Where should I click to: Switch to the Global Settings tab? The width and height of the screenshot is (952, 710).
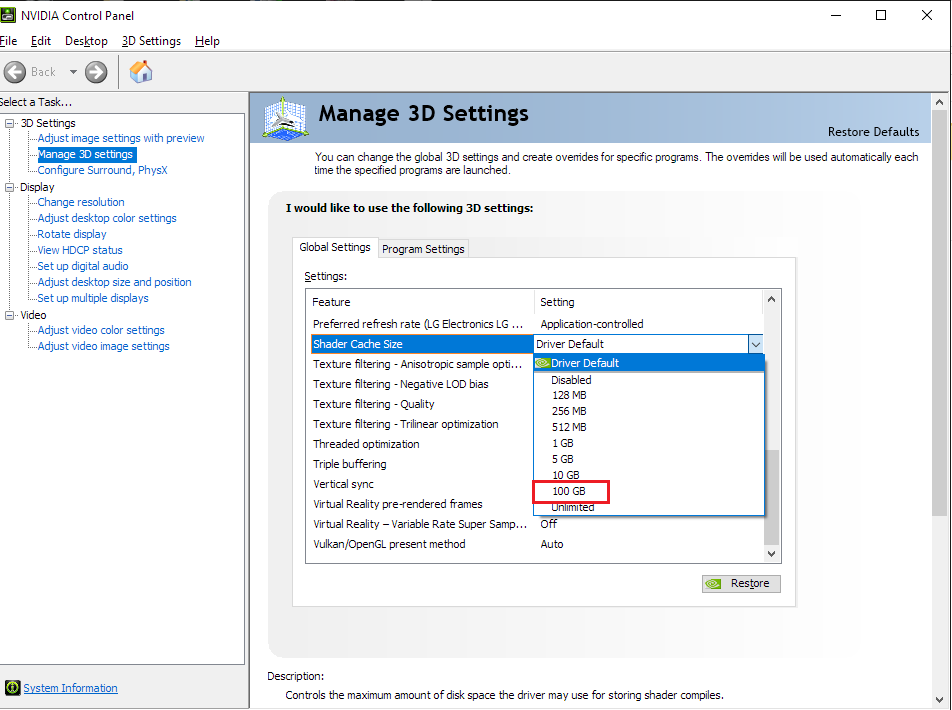335,247
